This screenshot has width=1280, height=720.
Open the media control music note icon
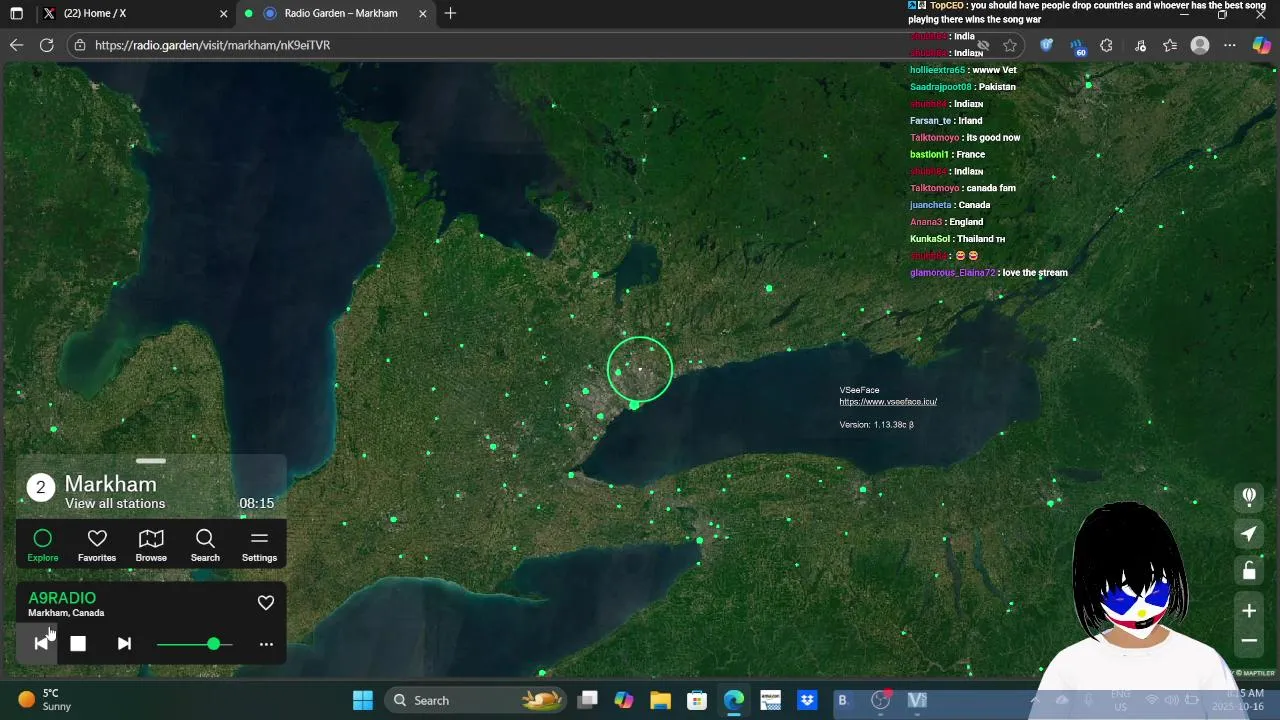[x=1140, y=45]
